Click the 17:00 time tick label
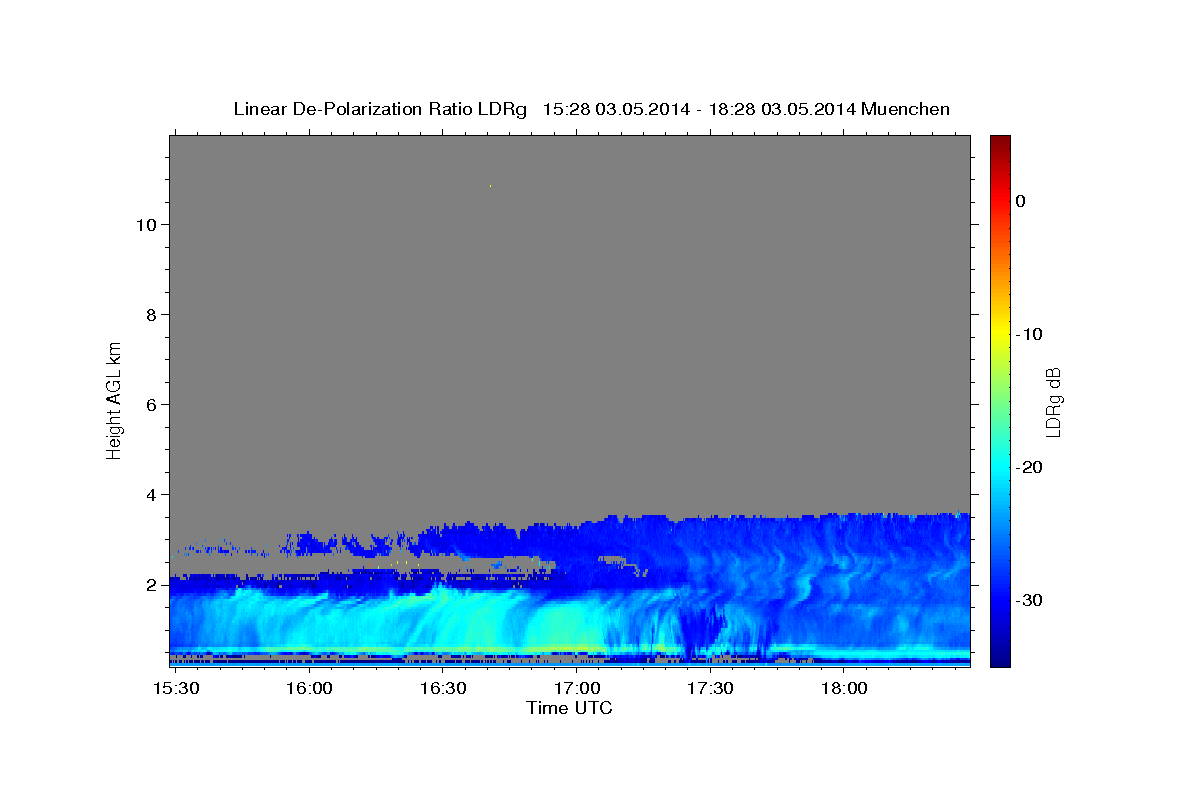Image resolution: width=1200 pixels, height=800 pixels. click(x=577, y=689)
